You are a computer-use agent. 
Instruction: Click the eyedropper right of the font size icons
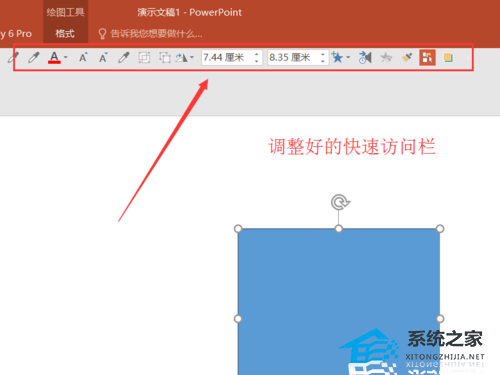(124, 58)
